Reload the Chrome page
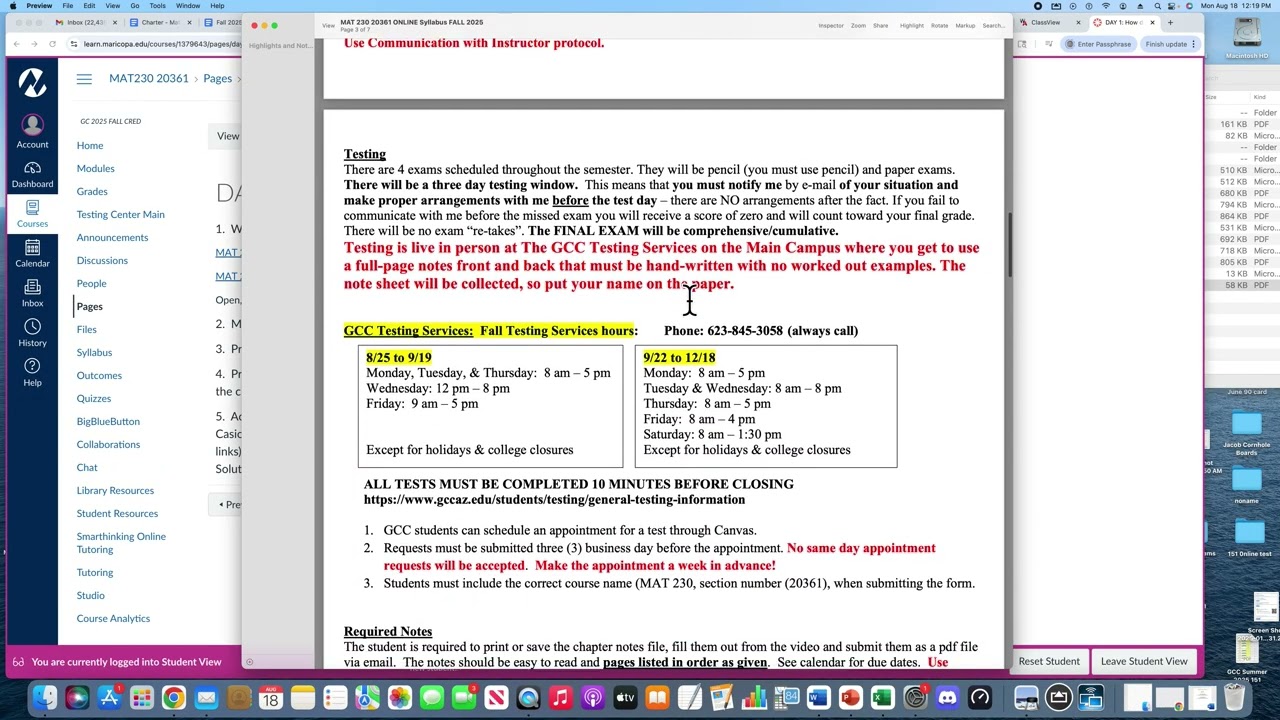Screen dimensions: 1280x720 (x=52, y=44)
